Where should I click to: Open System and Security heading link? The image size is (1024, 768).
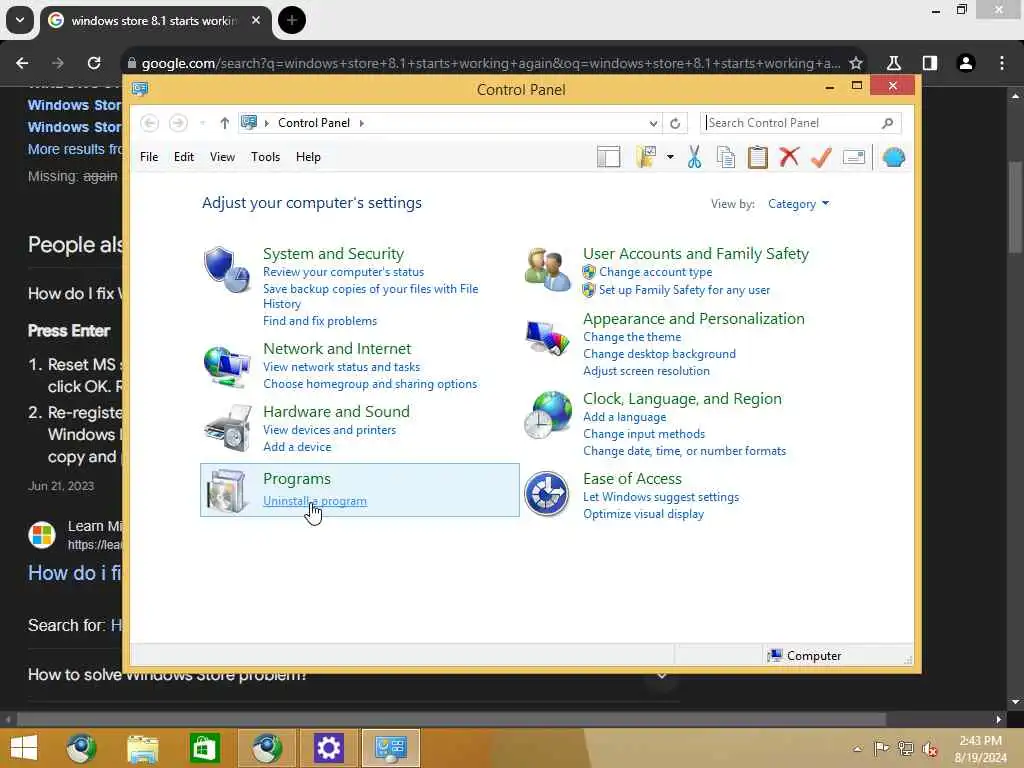[333, 253]
